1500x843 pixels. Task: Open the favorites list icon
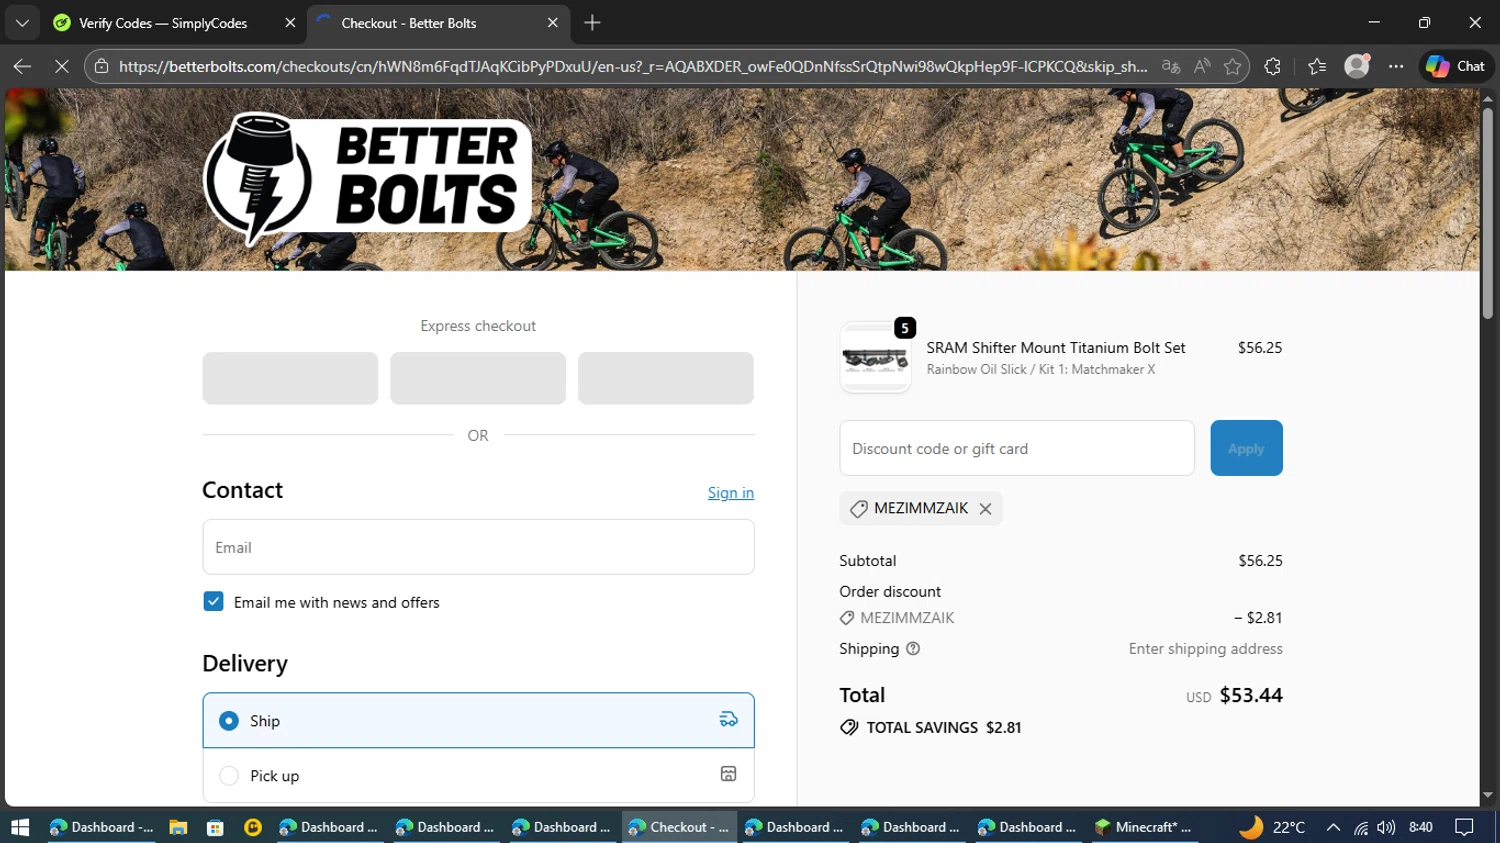[1317, 66]
